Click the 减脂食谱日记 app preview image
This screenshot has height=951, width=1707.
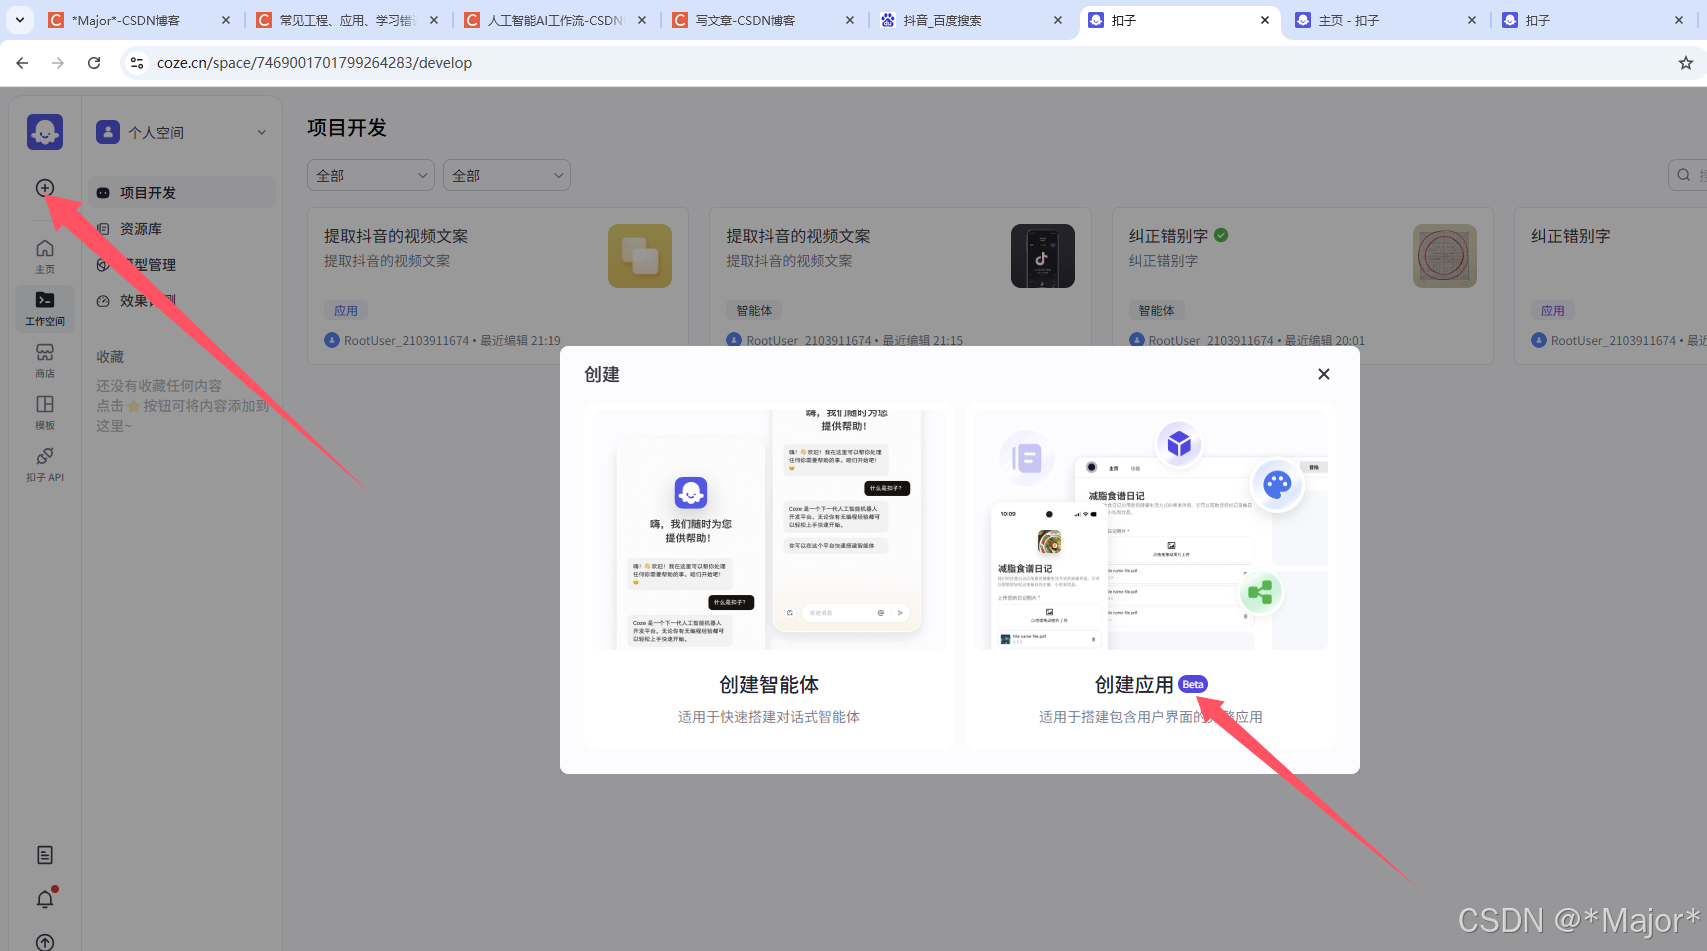[x=1151, y=530]
